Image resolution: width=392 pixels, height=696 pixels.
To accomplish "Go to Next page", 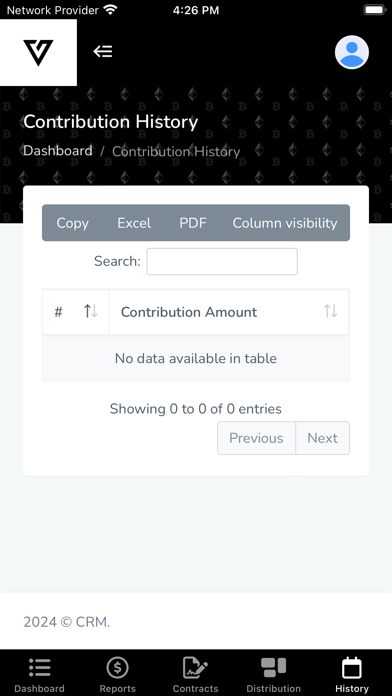I will (323, 438).
